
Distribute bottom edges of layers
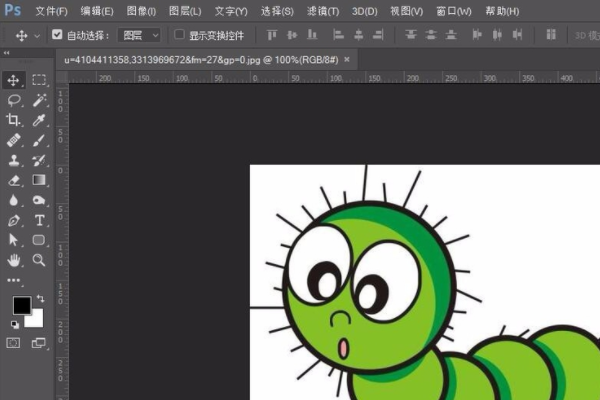tap(451, 35)
